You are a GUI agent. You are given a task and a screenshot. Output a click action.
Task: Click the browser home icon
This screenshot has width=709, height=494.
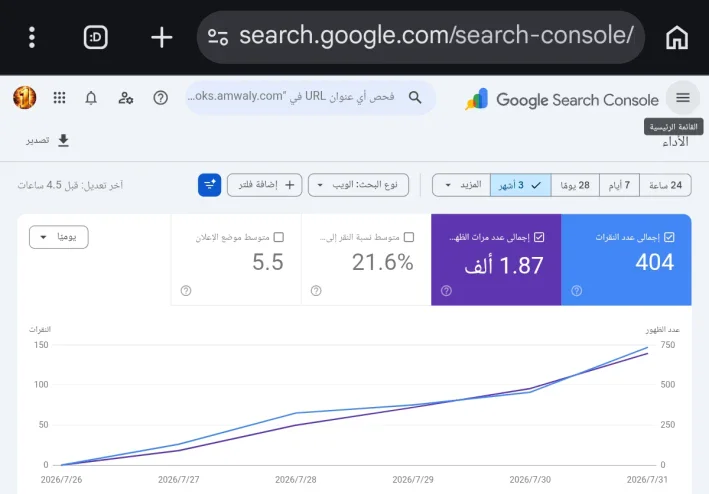[677, 37]
